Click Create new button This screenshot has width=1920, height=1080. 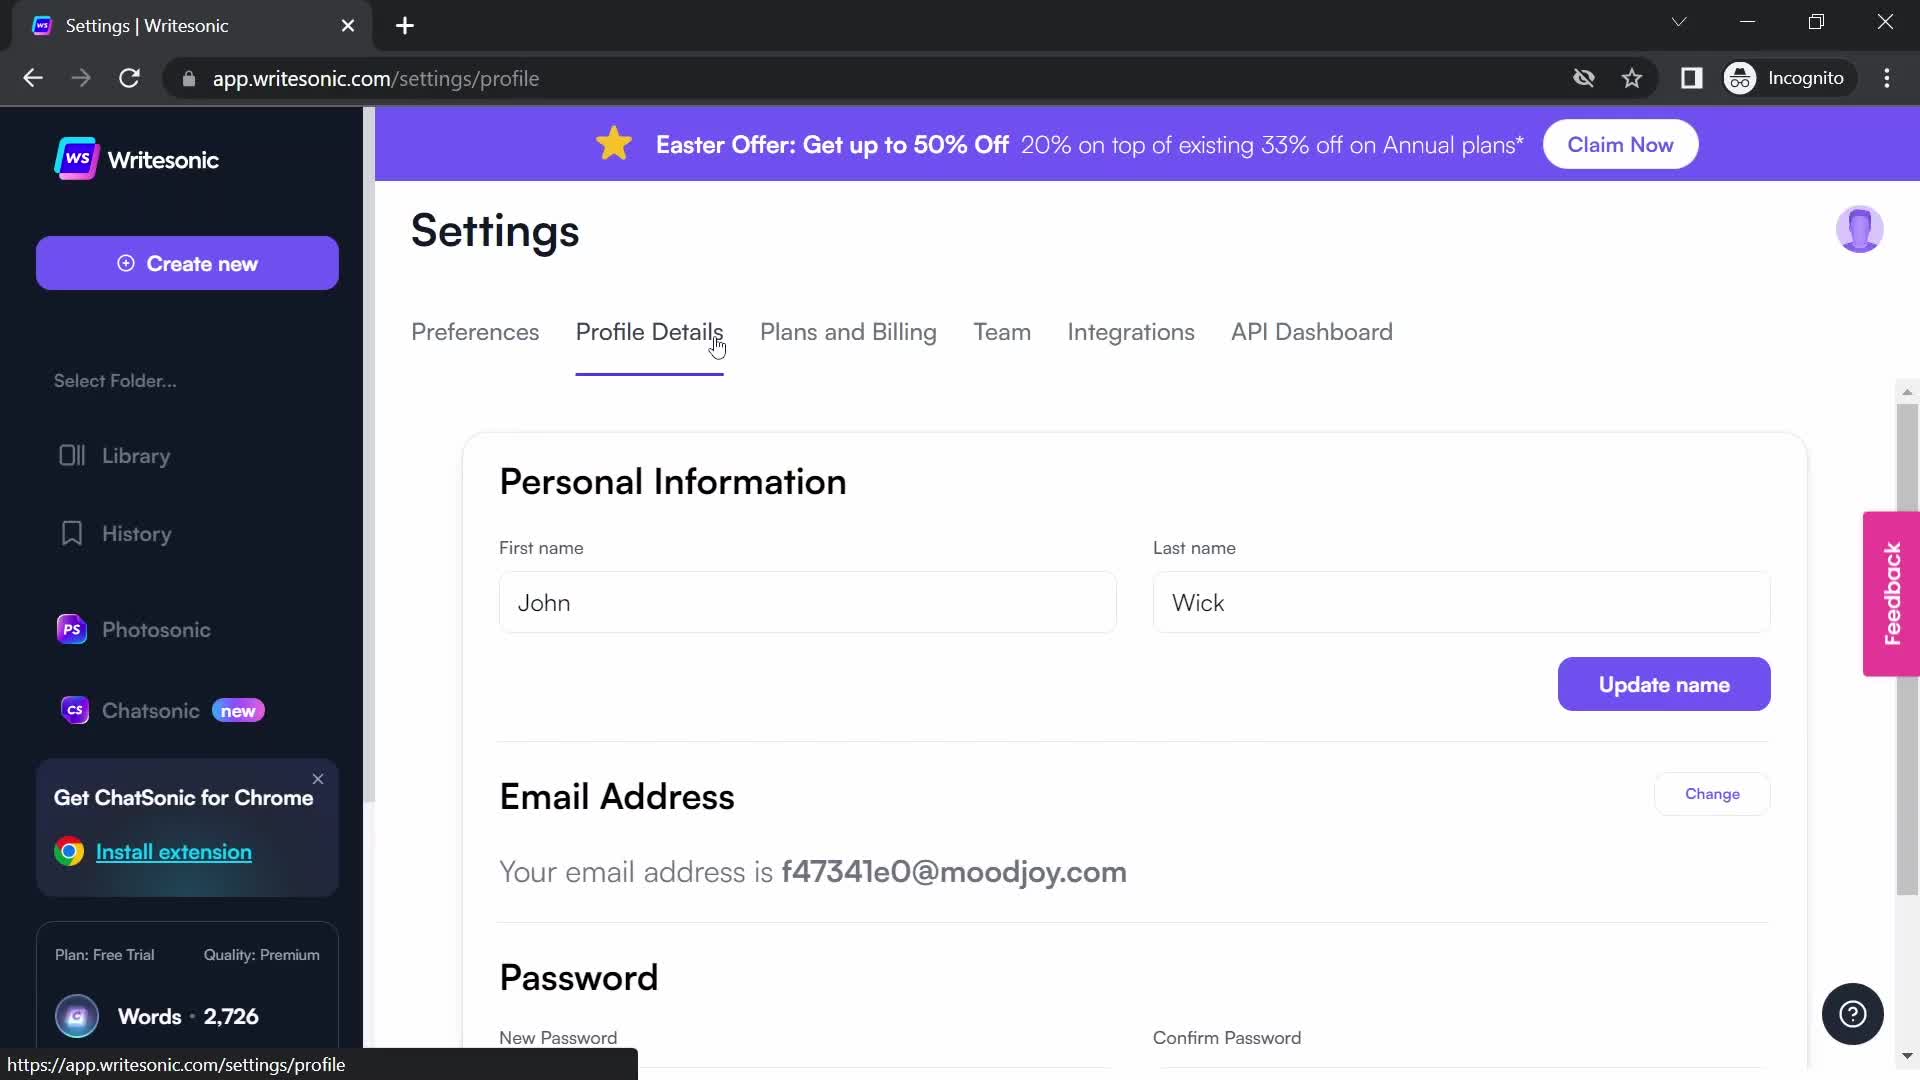(187, 264)
